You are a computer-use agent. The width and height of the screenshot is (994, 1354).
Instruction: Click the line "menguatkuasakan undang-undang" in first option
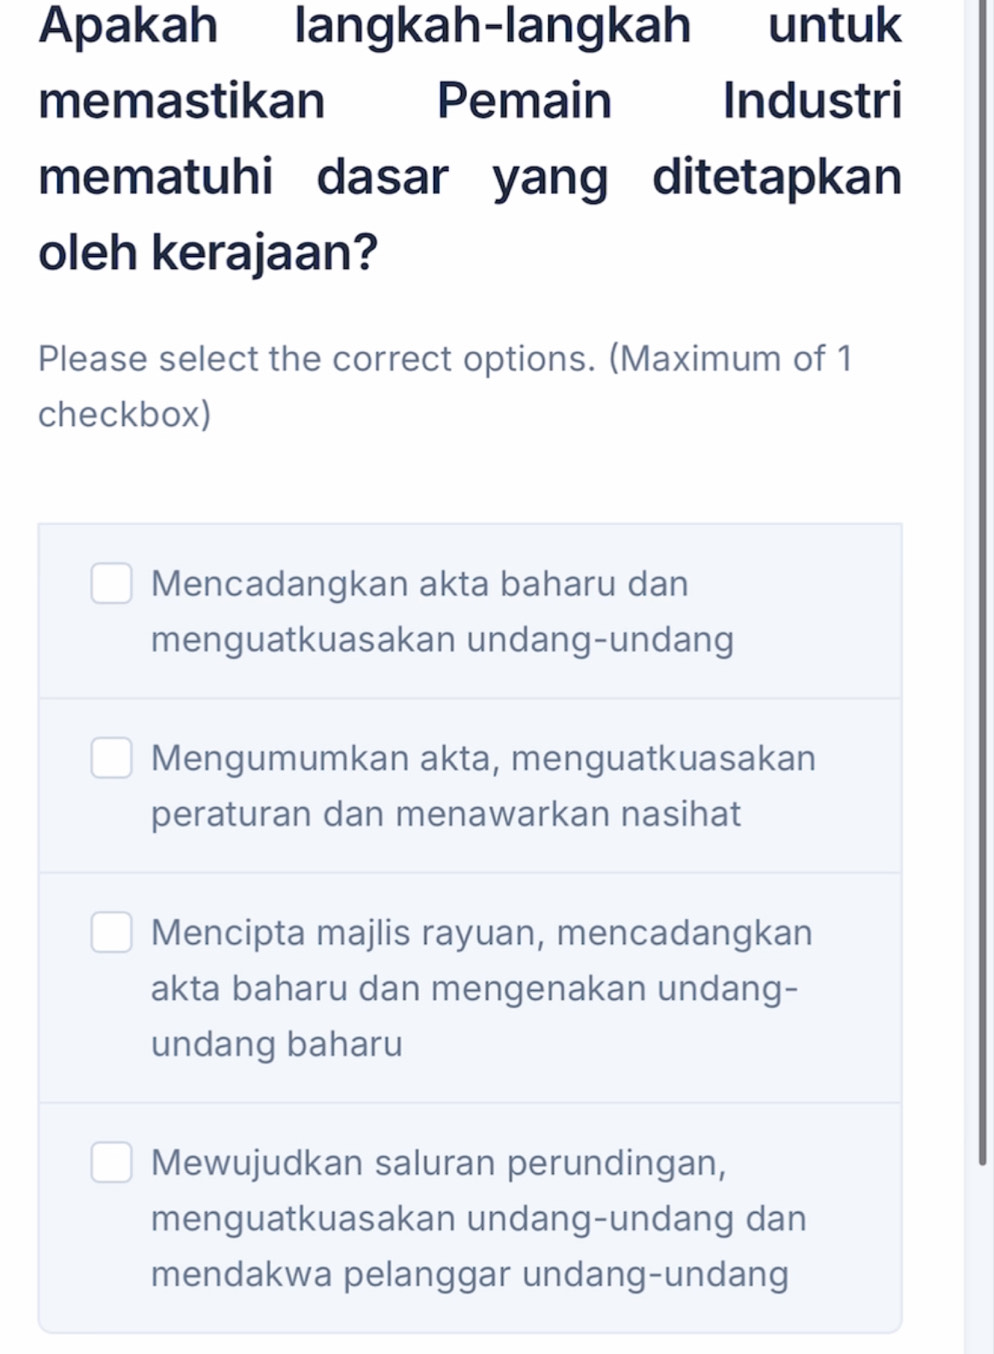pyautogui.click(x=442, y=639)
